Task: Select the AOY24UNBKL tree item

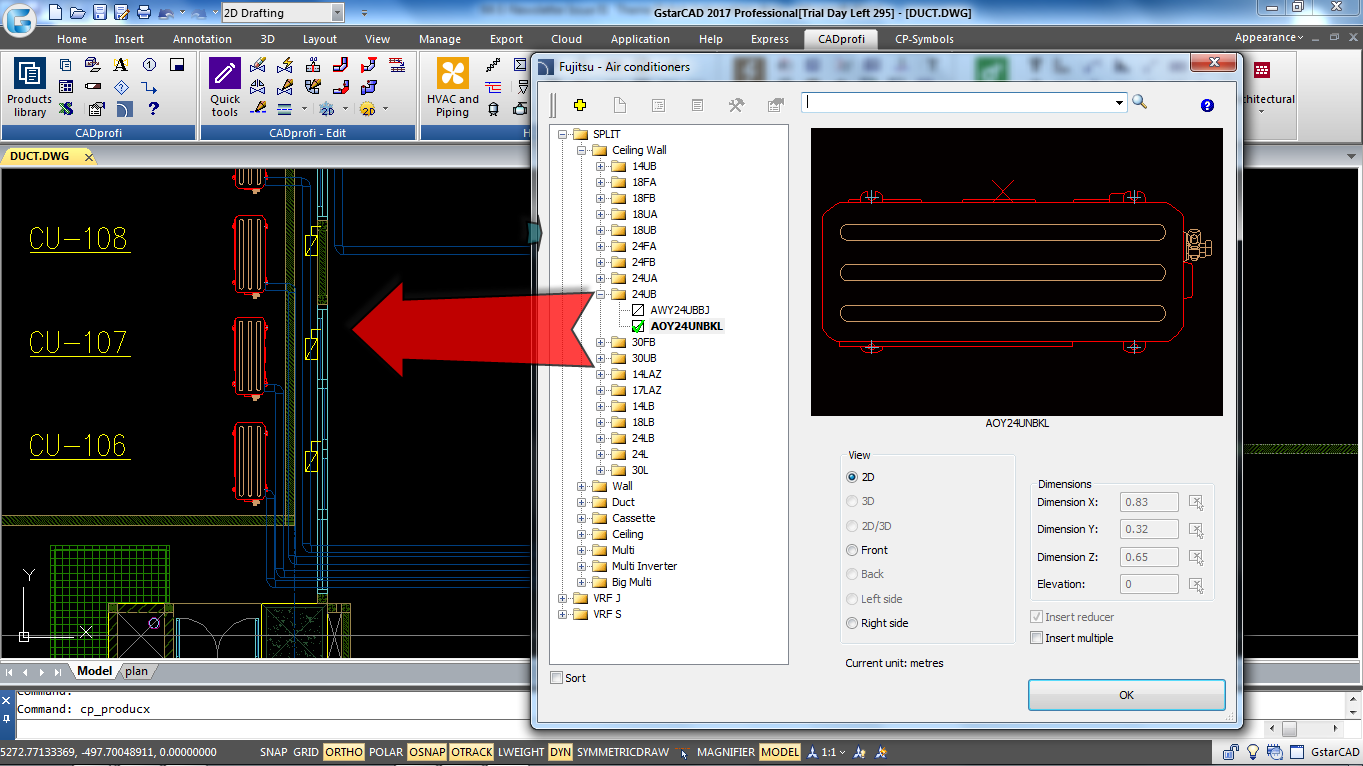Action: [x=686, y=326]
